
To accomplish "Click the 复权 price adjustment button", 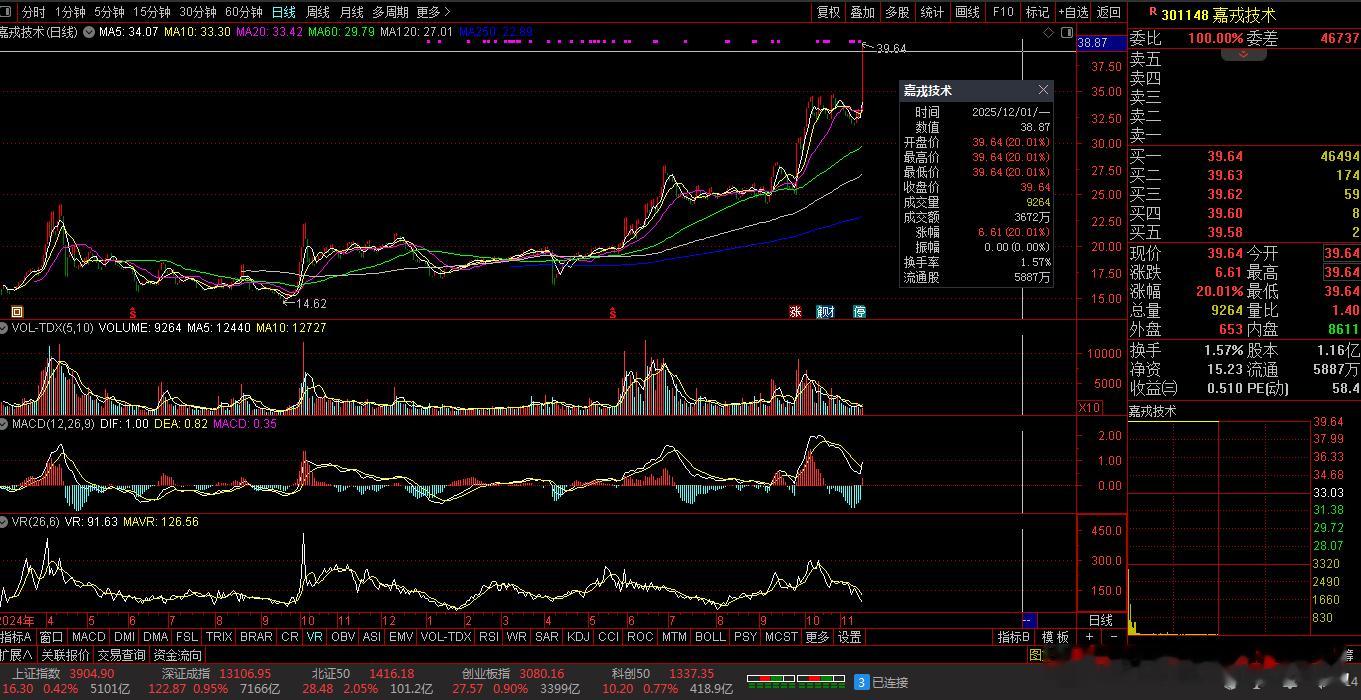I will [828, 12].
